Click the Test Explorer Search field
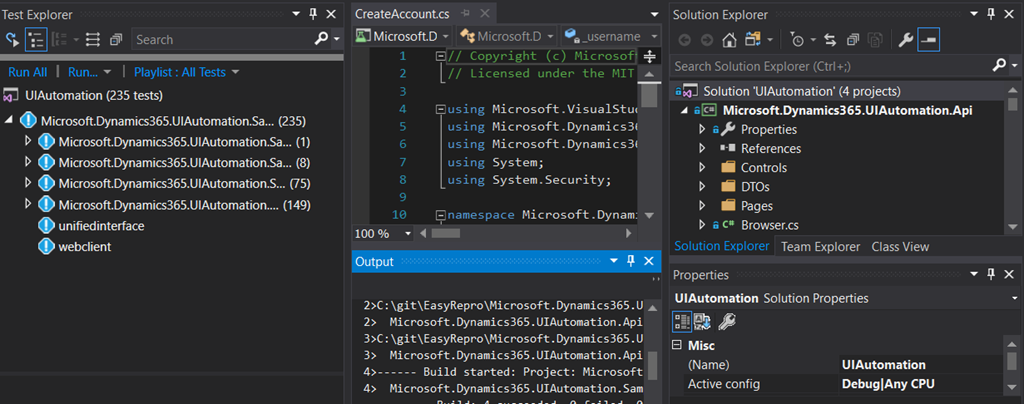Image resolution: width=1024 pixels, height=404 pixels. 221,39
